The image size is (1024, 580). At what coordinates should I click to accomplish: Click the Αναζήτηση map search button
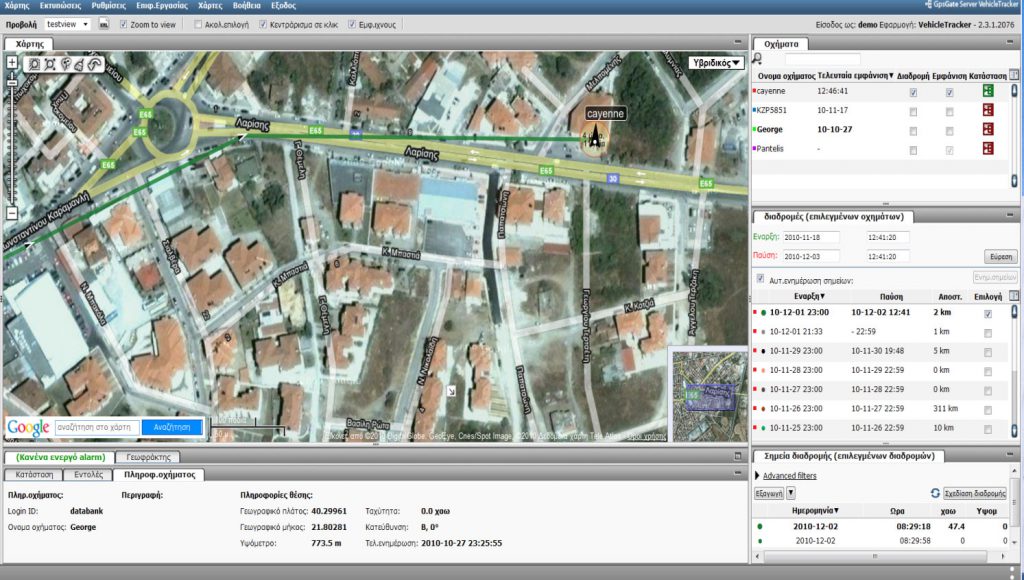coord(172,427)
